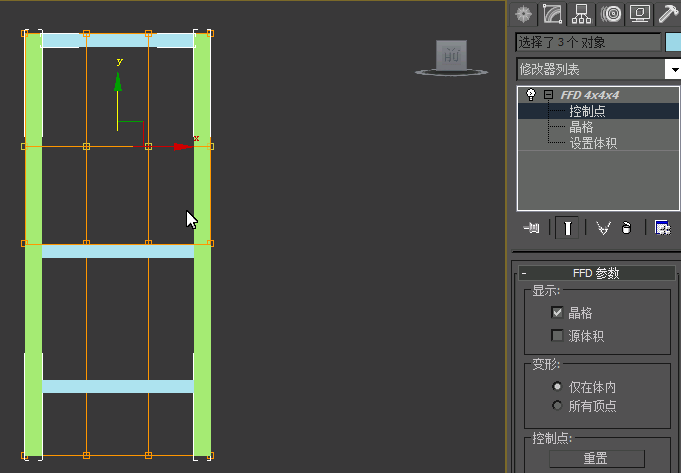Screen dimensions: 681x473
Task: Select the FFD 4x4x4 modifier entry
Action: coord(590,95)
